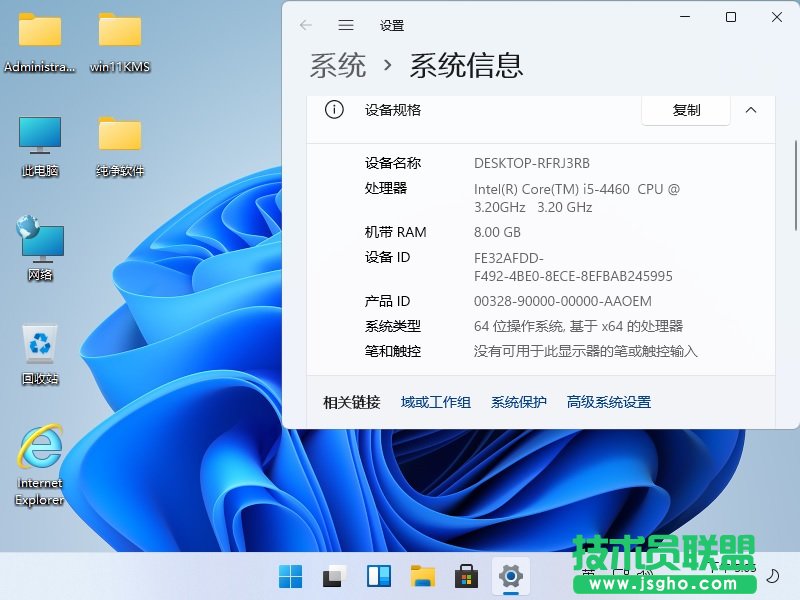Launch File Explorer from the taskbar

pos(422,576)
